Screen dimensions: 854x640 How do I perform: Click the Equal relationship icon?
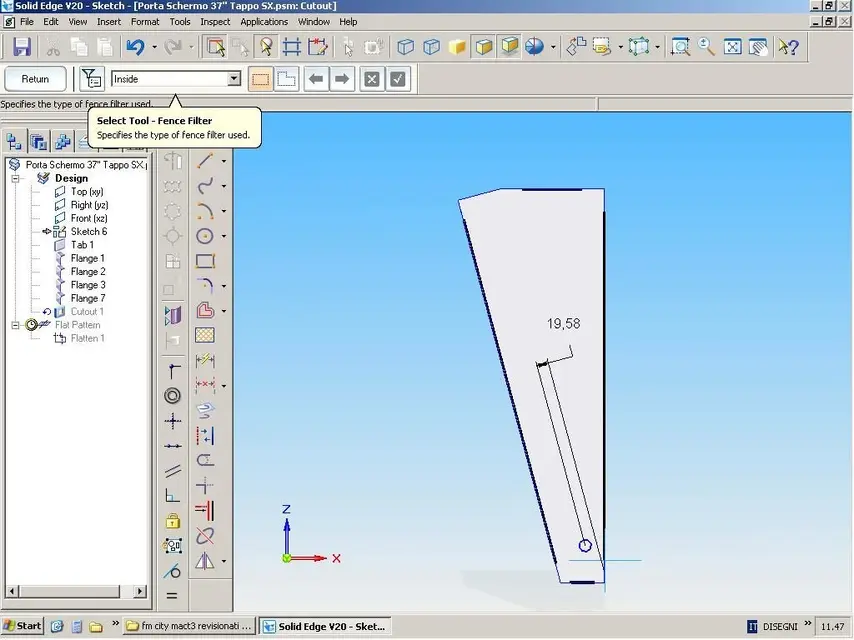(173, 595)
